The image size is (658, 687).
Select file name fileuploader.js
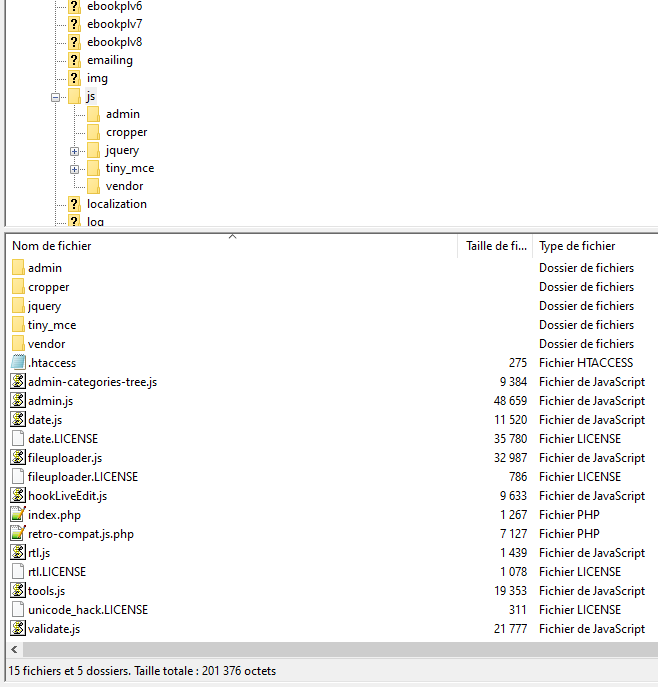click(65, 458)
